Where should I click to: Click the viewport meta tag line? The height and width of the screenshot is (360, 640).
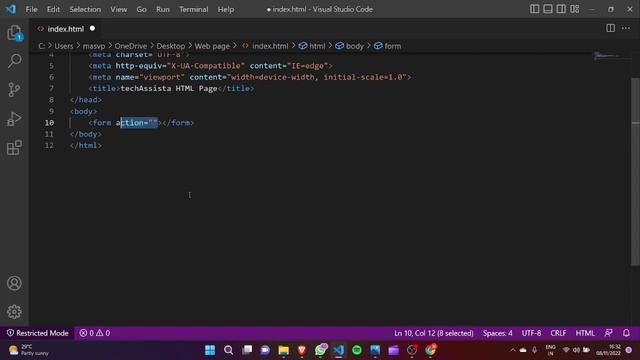tap(250, 77)
